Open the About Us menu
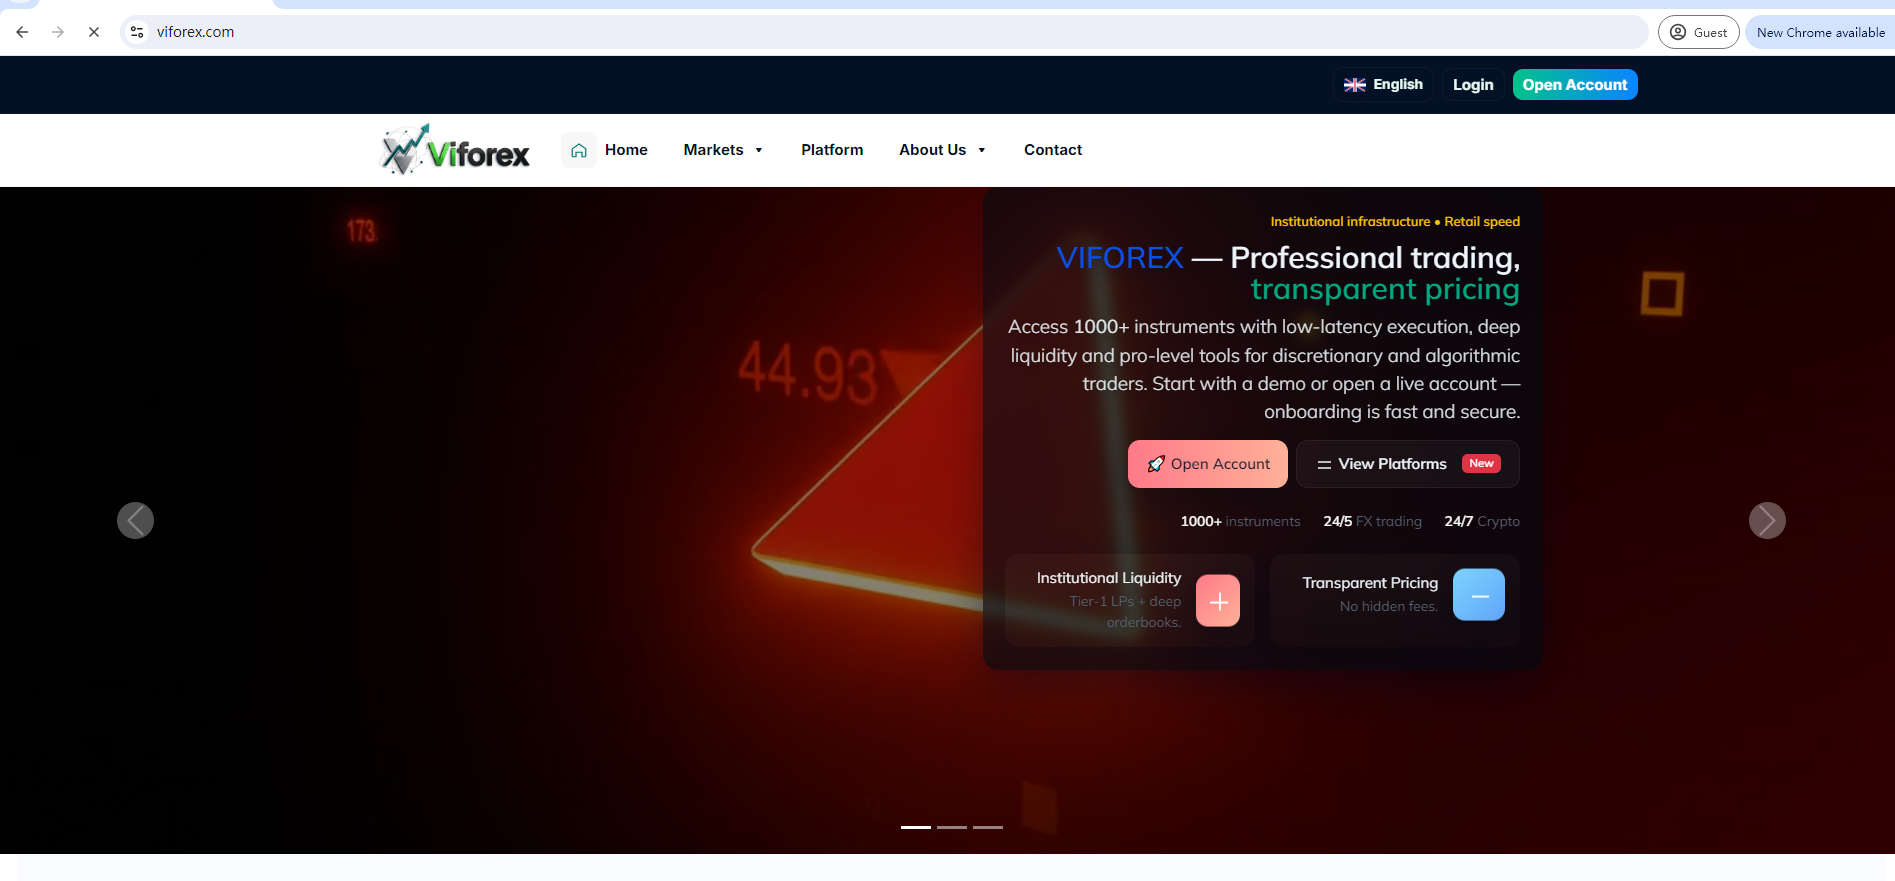Screen dimensions: 1895x881 (932, 150)
